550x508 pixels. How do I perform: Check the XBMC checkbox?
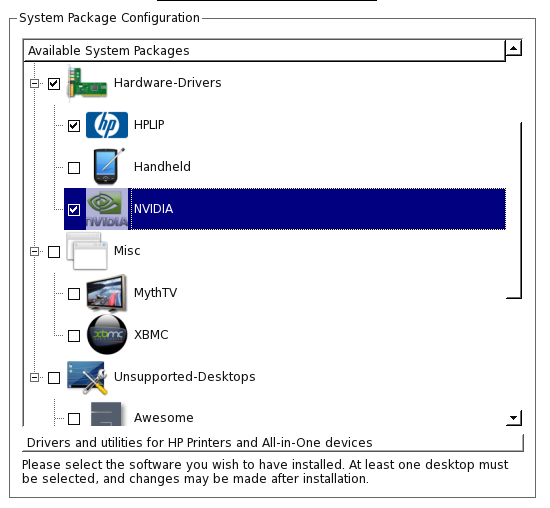pyautogui.click(x=74, y=336)
